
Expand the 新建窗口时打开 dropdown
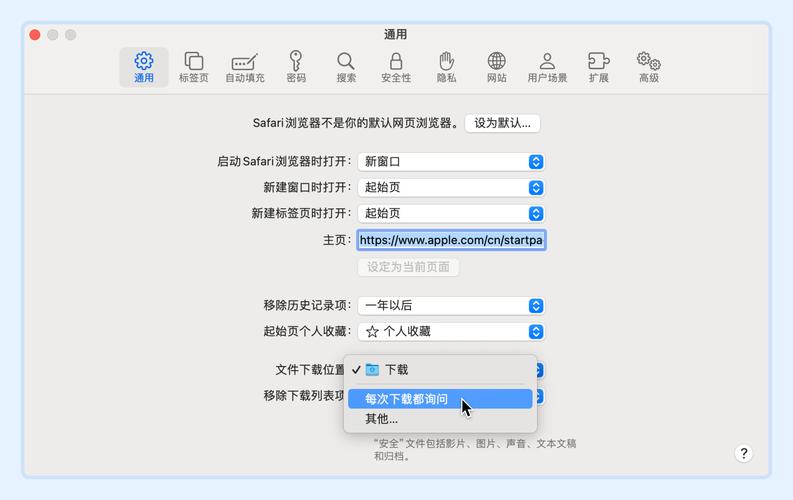(451, 187)
